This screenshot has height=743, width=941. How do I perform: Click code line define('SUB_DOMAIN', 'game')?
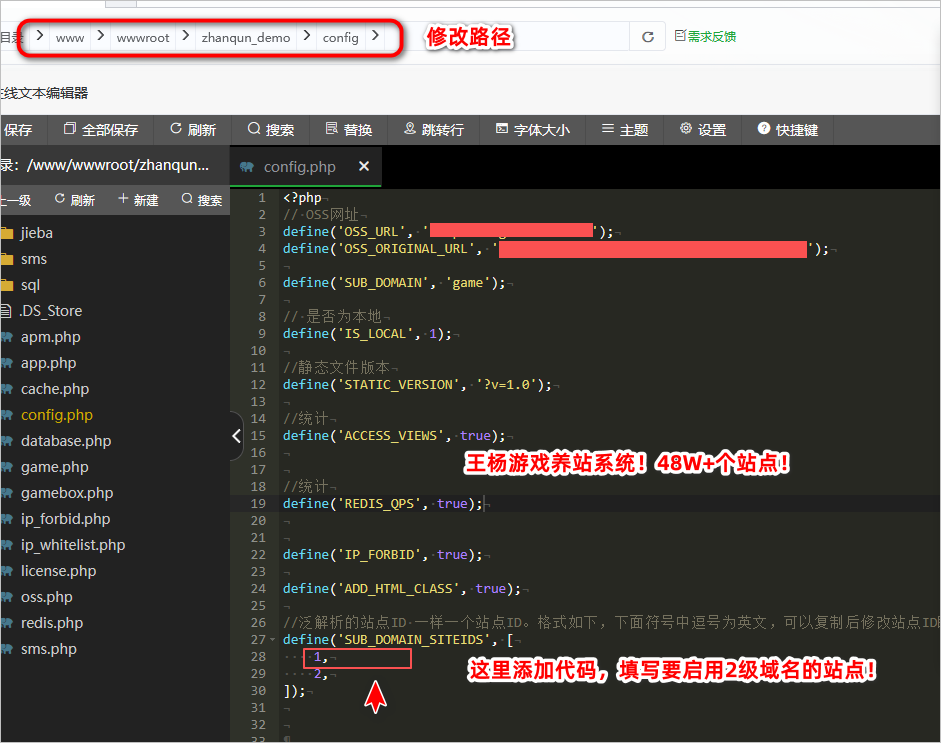[395, 283]
